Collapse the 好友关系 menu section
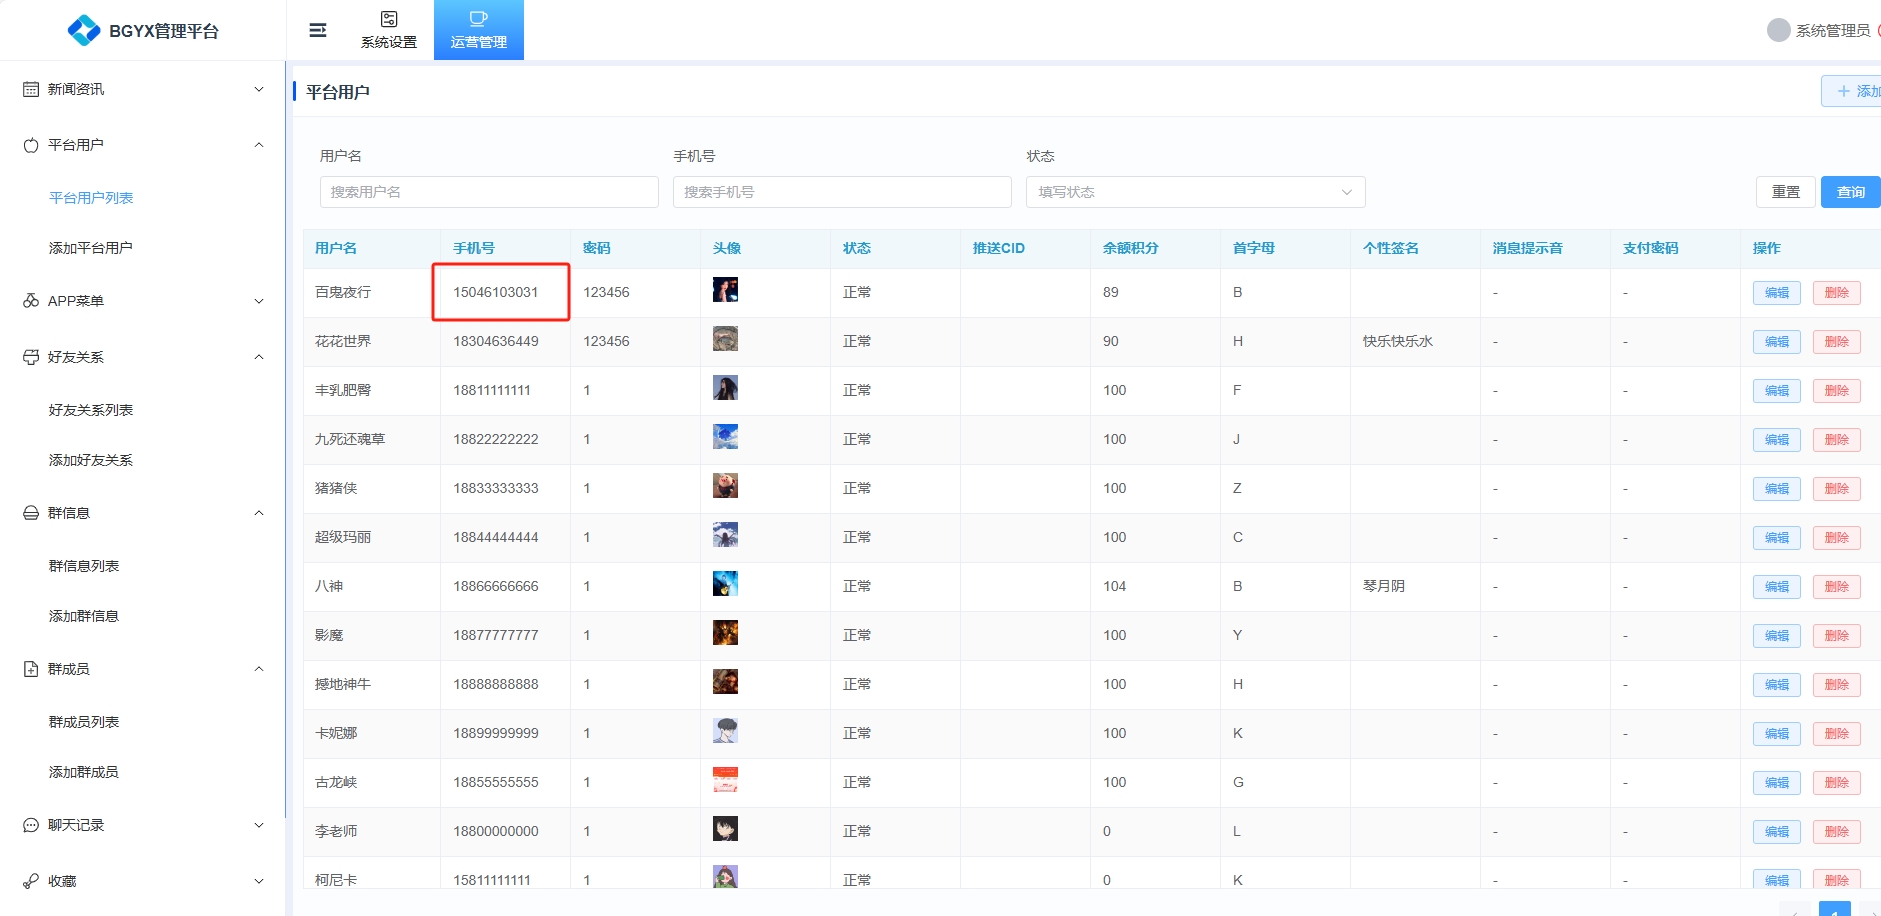This screenshot has height=916, width=1881. click(x=259, y=357)
